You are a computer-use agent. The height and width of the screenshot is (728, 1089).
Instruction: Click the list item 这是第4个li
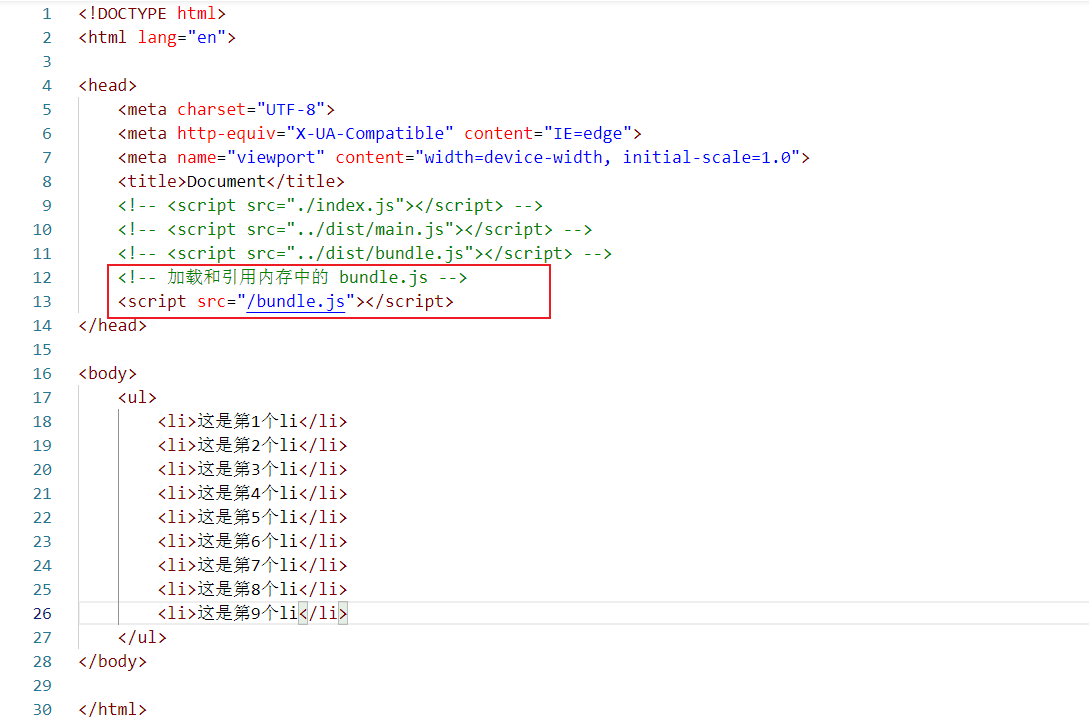252,493
